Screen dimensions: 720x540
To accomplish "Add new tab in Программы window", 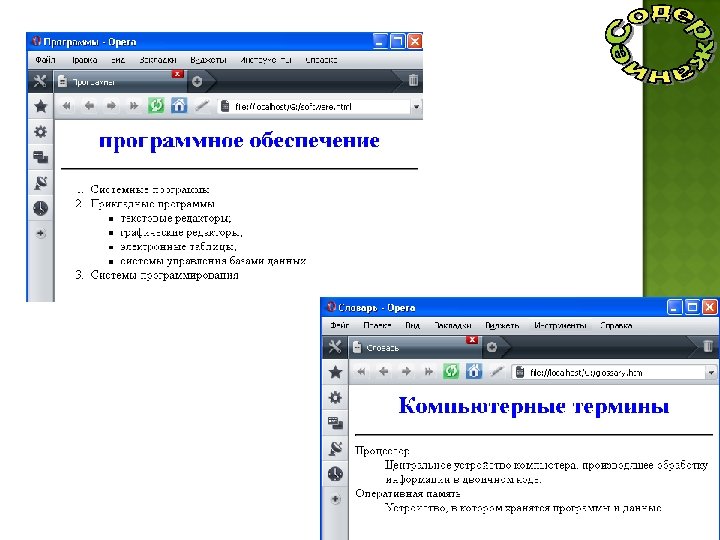I will click(x=197, y=81).
